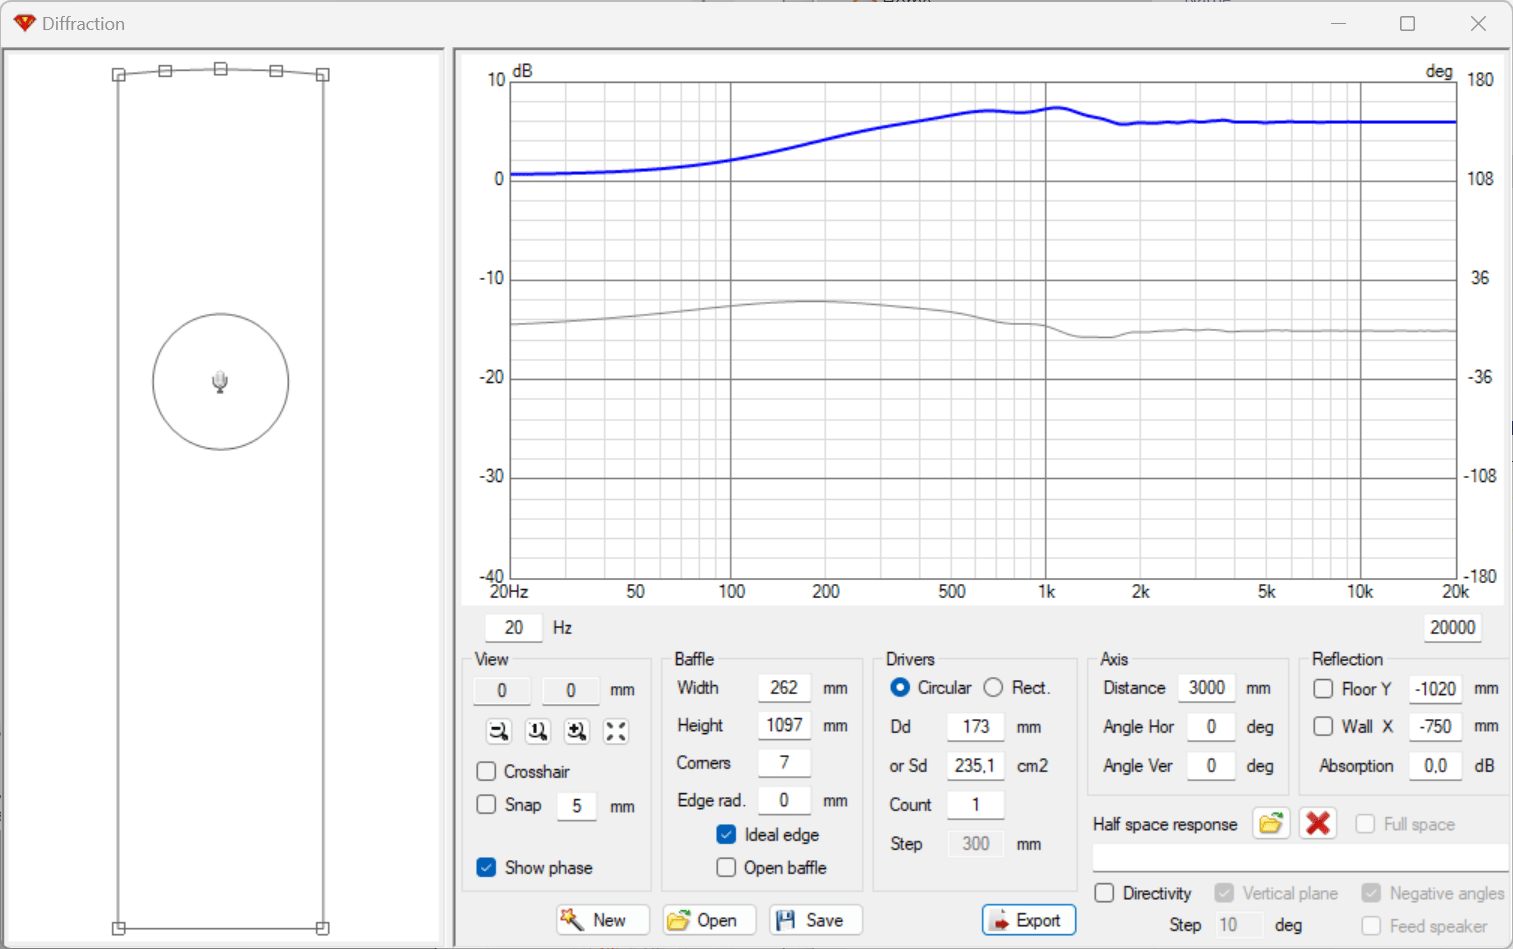The width and height of the screenshot is (1513, 949).
Task: Enable the Crosshair checkbox
Action: [x=486, y=771]
